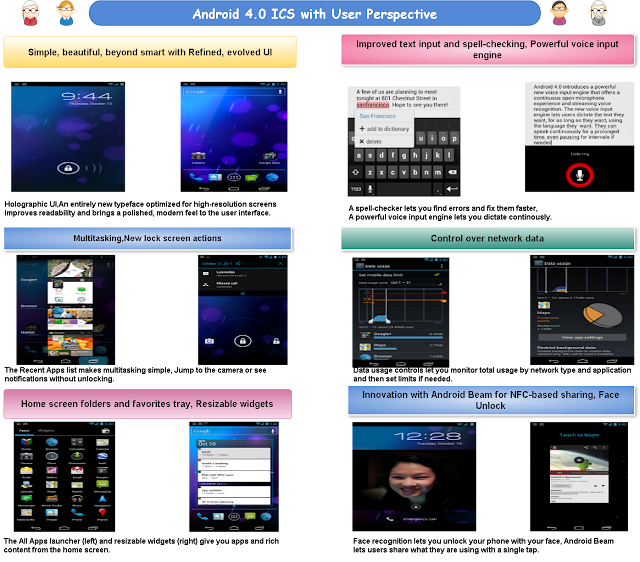Tap the Back button in the All Apps navigation bar
This screenshot has width=640, height=562.
point(36,528)
